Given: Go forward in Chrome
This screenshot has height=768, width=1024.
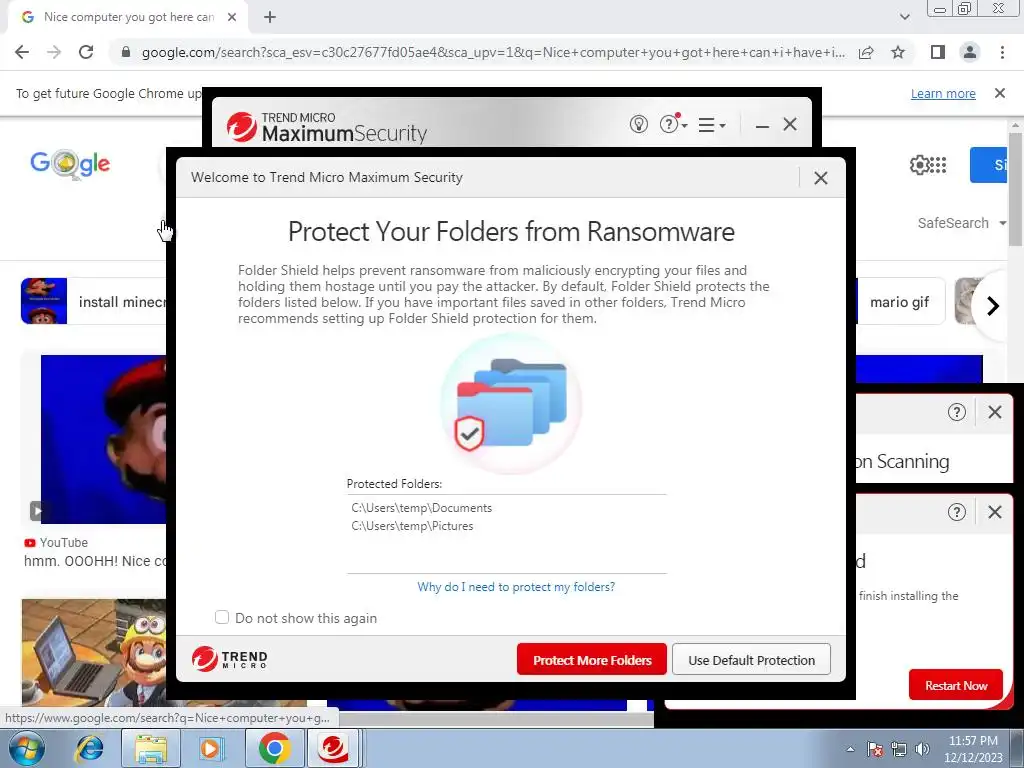Looking at the screenshot, I should click(x=54, y=52).
